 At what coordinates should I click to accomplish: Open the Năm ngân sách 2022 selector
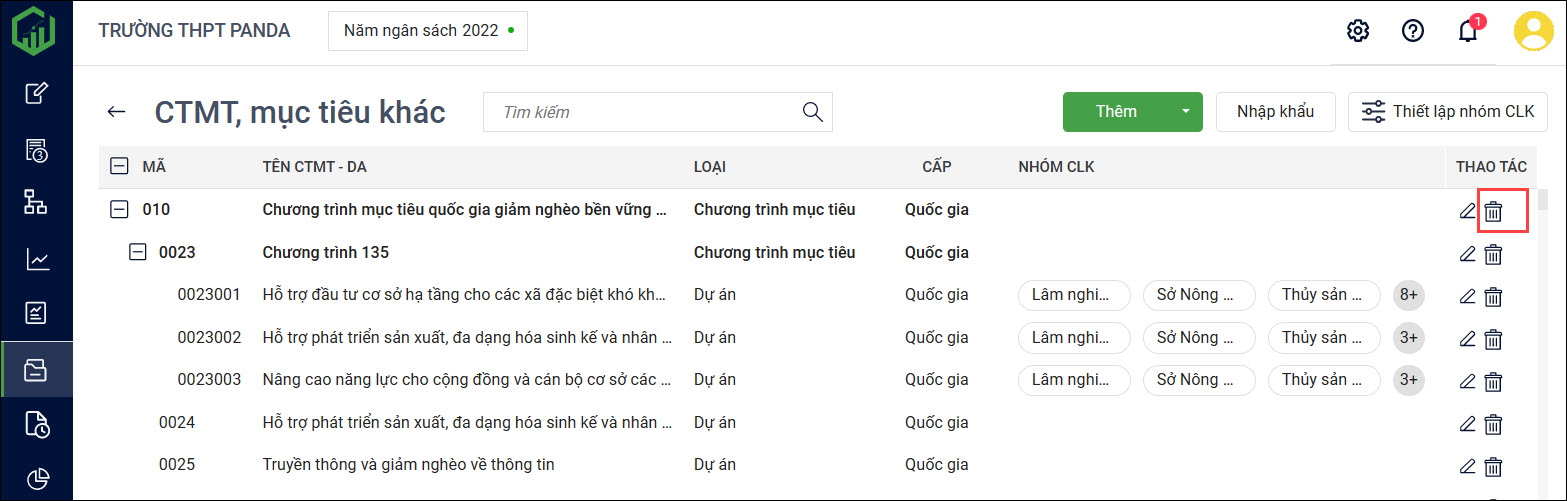click(427, 31)
